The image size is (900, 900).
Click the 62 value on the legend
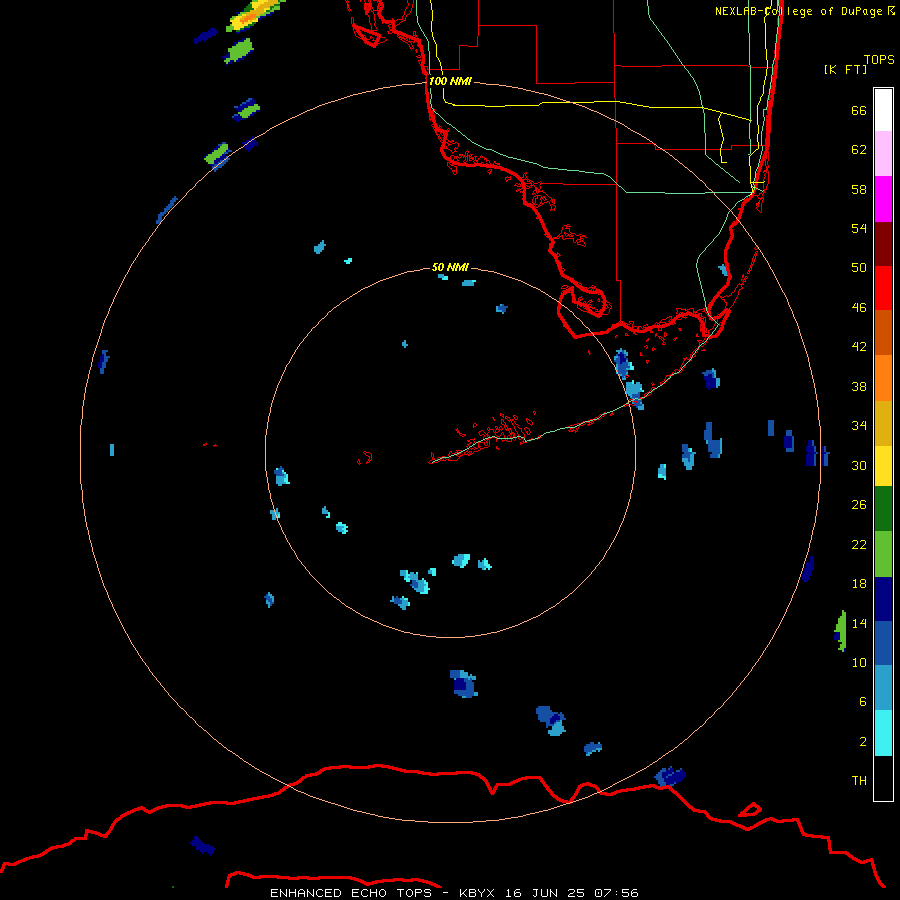click(x=859, y=150)
